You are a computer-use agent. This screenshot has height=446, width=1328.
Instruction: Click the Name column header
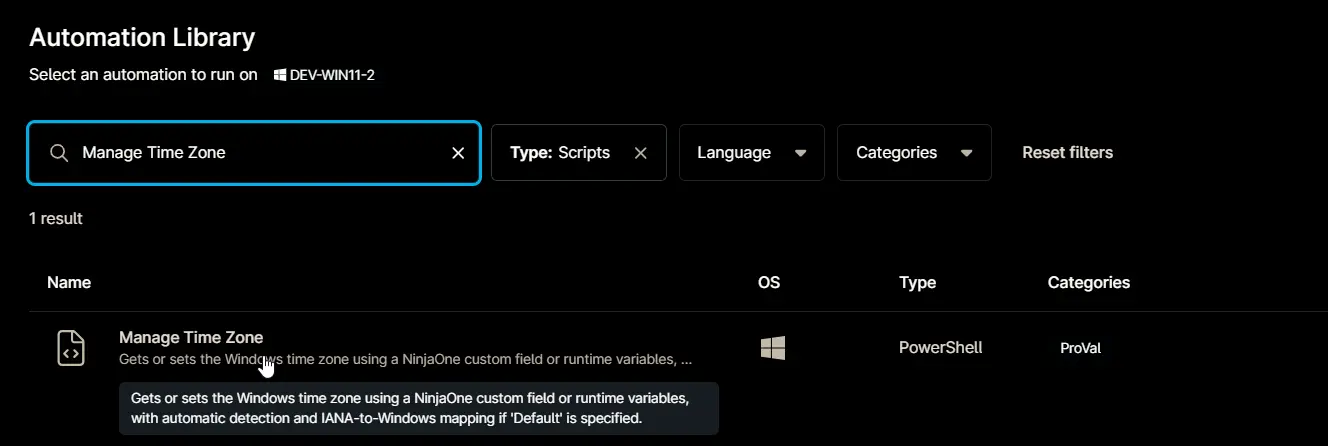(69, 282)
